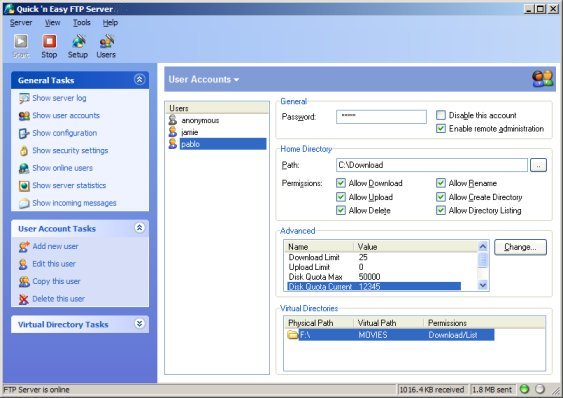Click the Delete this user icon
The height and width of the screenshot is (398, 563).
[24, 299]
